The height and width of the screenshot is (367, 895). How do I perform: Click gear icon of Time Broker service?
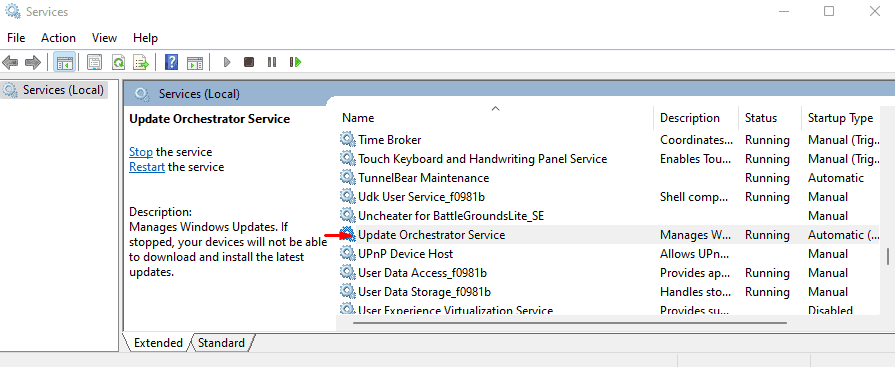click(348, 139)
